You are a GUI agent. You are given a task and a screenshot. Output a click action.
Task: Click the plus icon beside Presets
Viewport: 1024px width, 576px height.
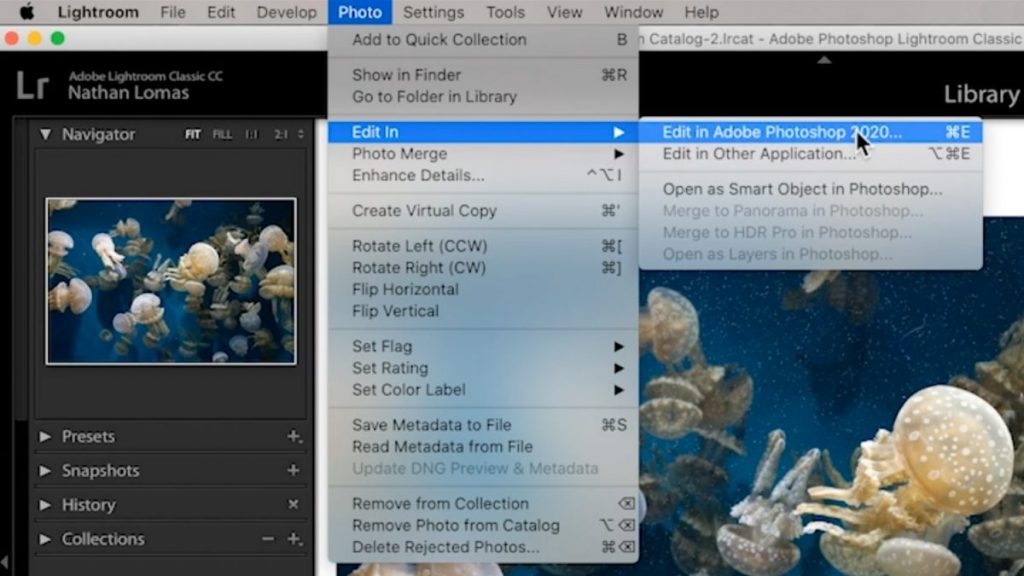(x=293, y=436)
